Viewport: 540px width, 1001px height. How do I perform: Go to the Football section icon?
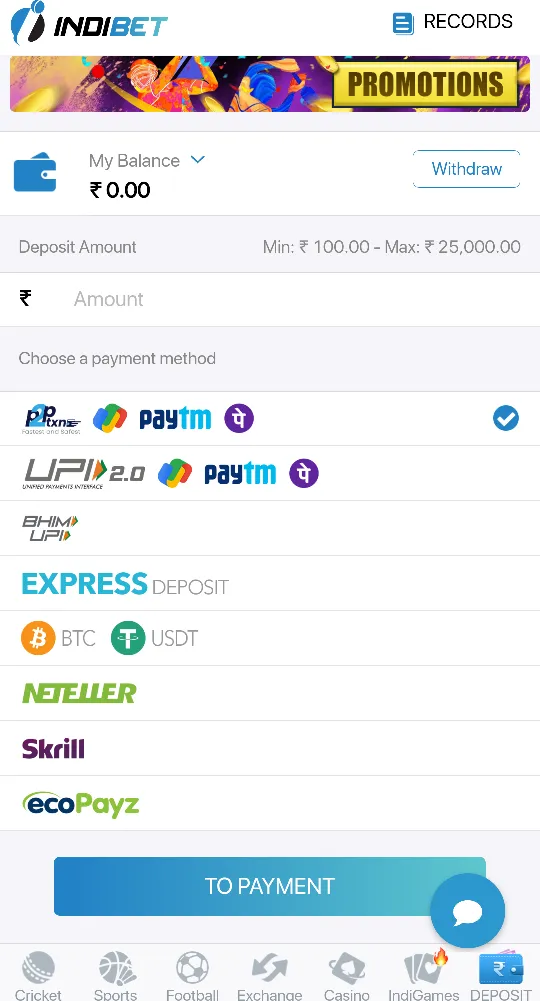coord(192,968)
